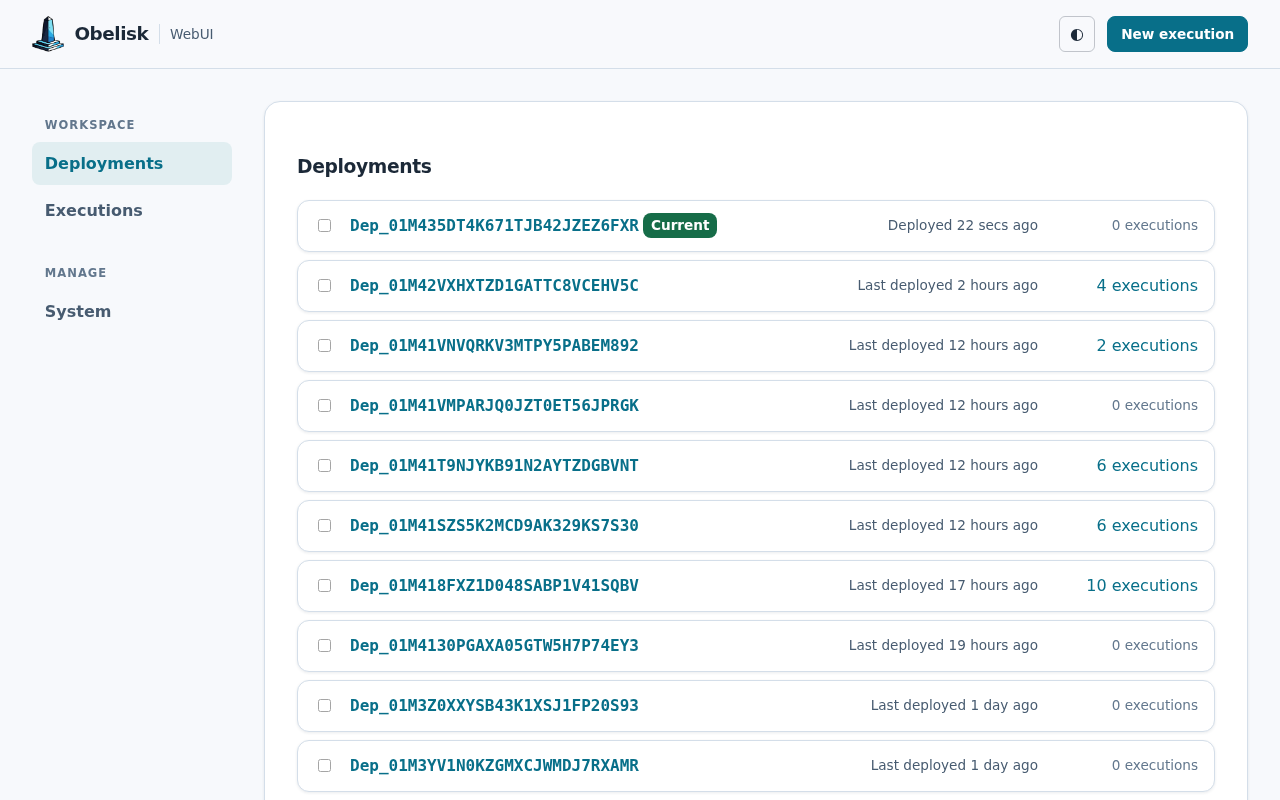
Task: Open deployment Dep_01M435DT4K671TJB42JZEZ6FXR
Action: [494, 225]
